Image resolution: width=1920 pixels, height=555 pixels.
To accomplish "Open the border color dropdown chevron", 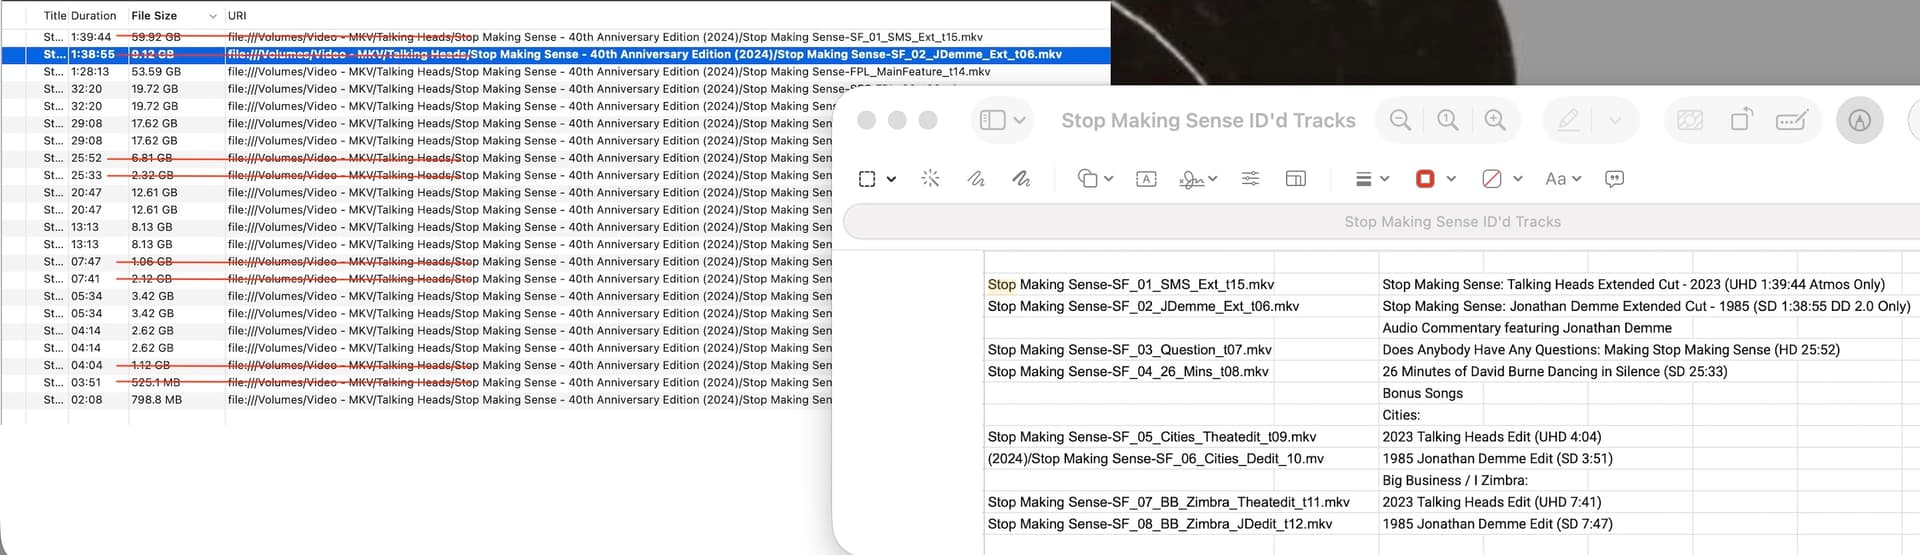I will (1451, 179).
